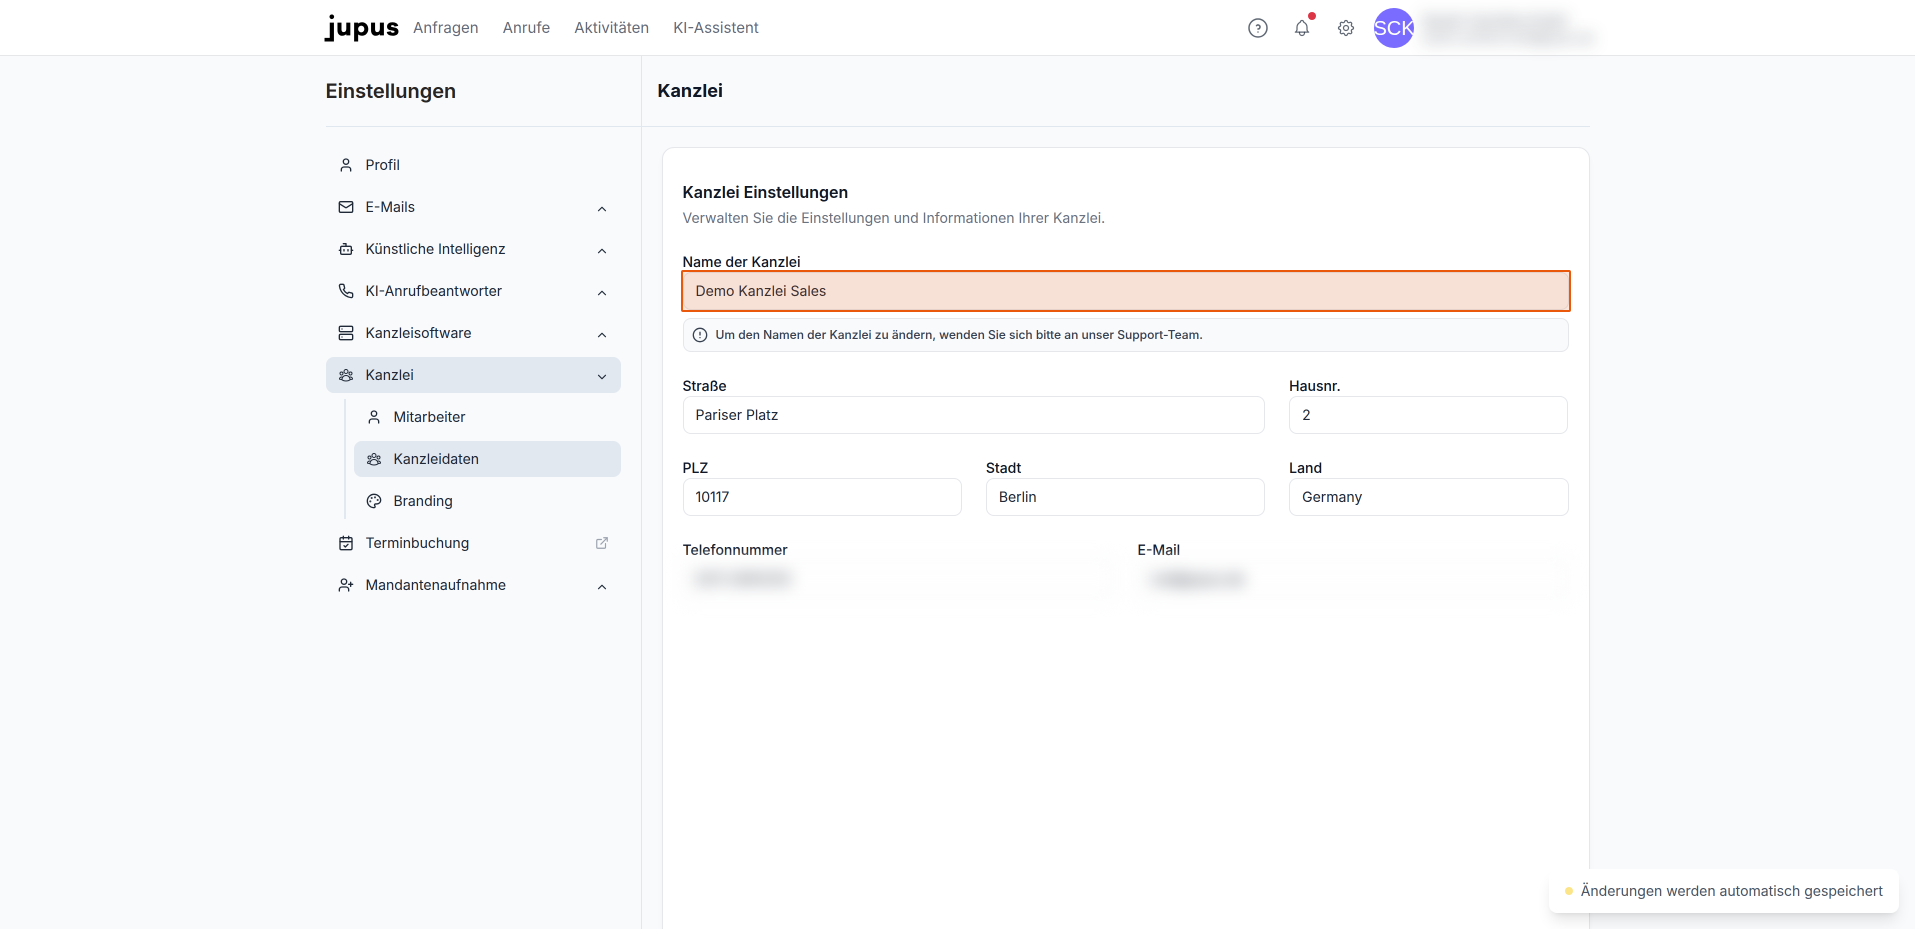Go to Profil settings
Screen dimensions: 1915x929
(473, 165)
